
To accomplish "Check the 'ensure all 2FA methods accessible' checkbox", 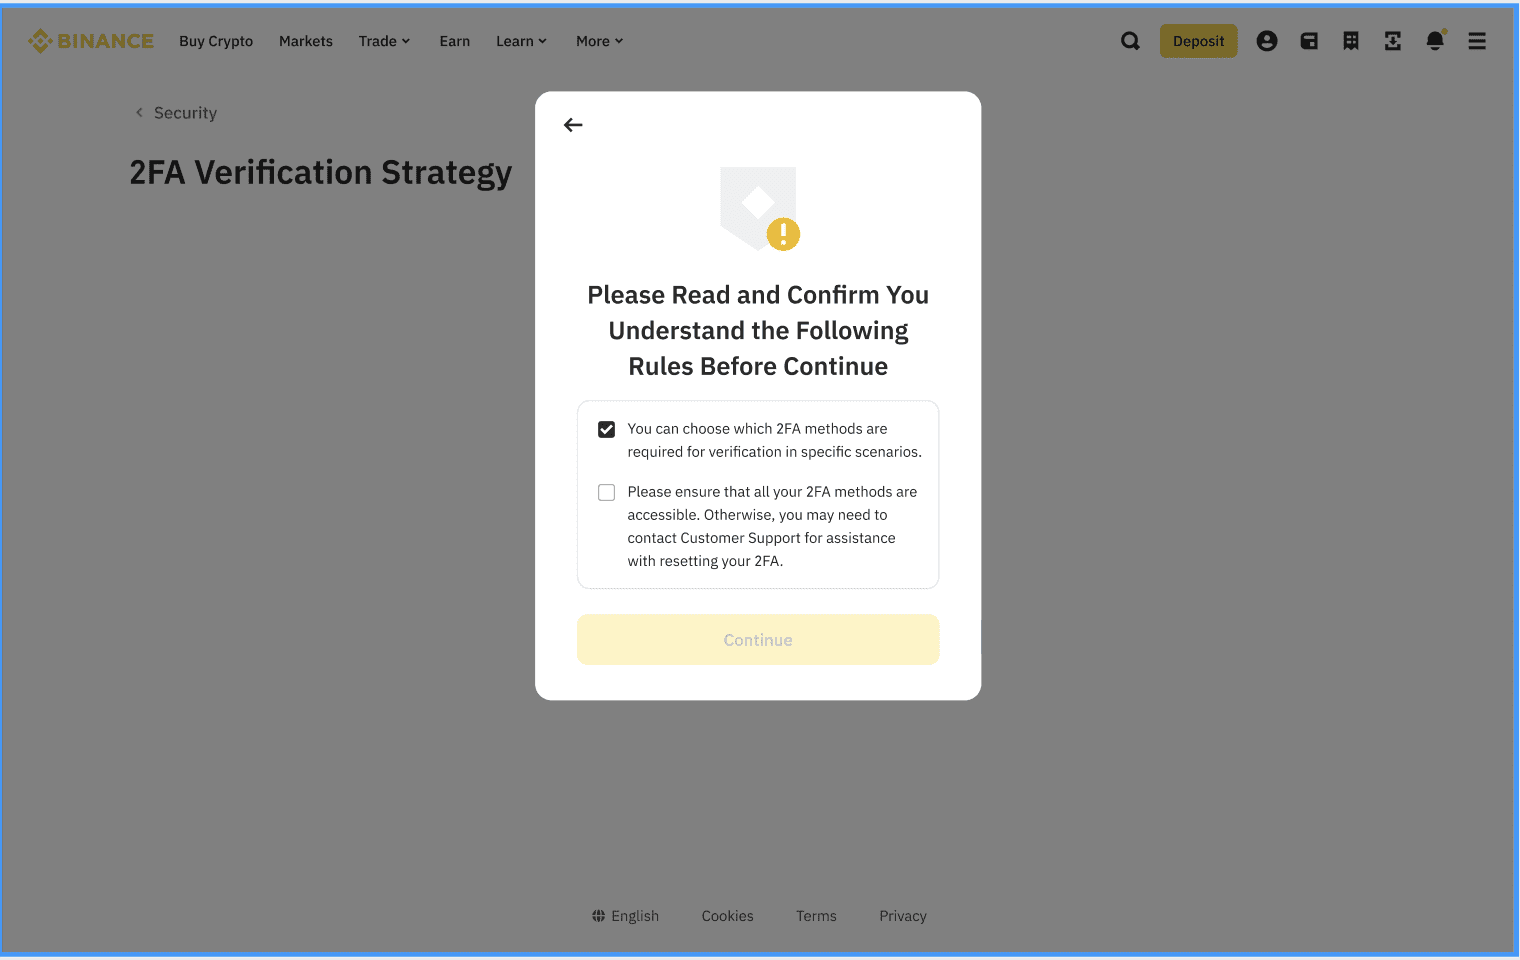I will pos(606,492).
